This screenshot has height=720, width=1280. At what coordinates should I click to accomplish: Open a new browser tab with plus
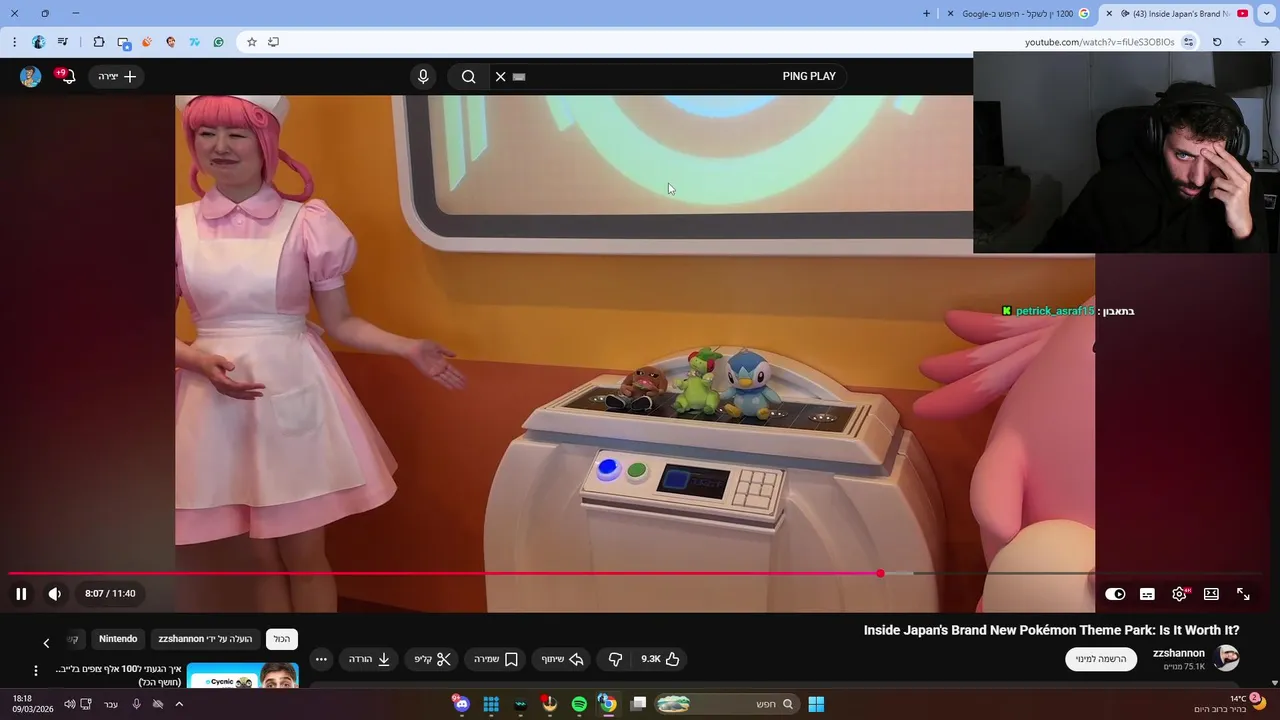point(926,14)
